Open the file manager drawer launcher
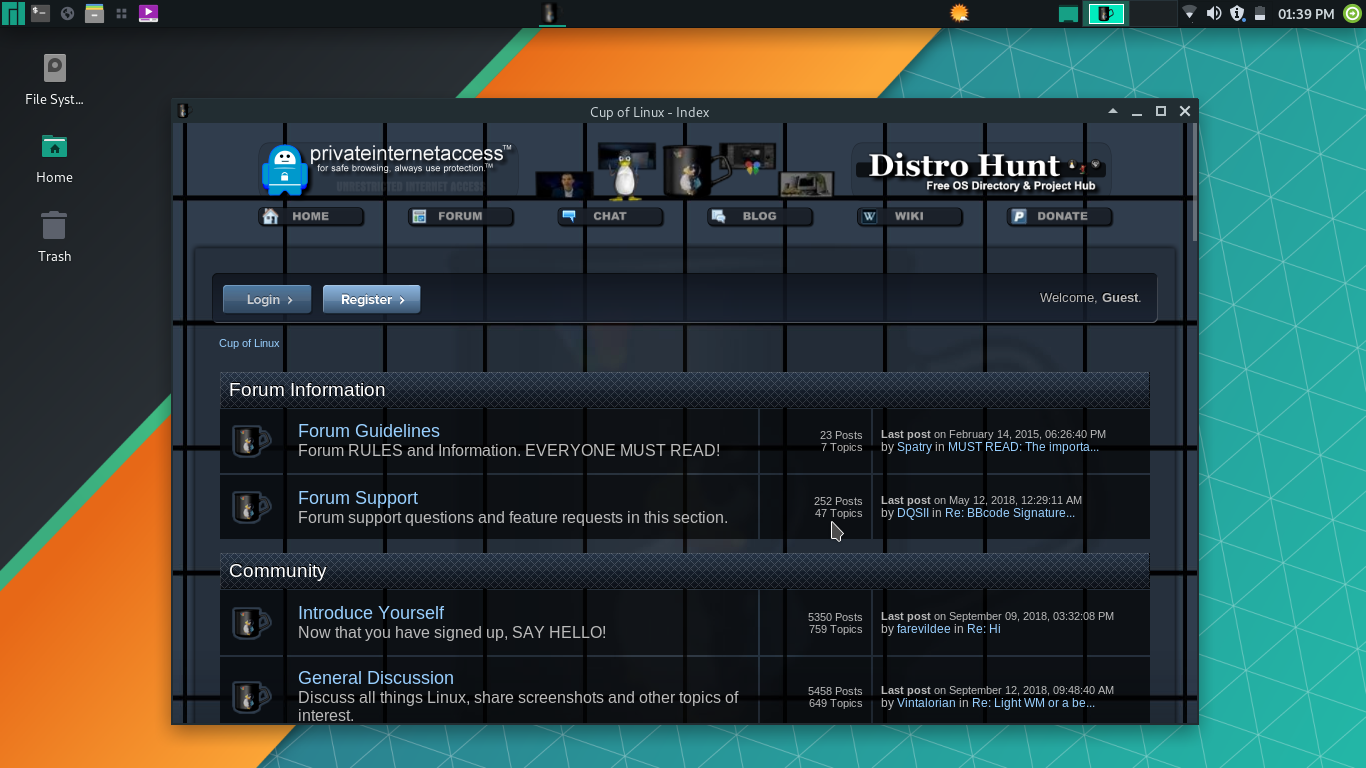Screen dimensions: 1366x768 (94, 13)
